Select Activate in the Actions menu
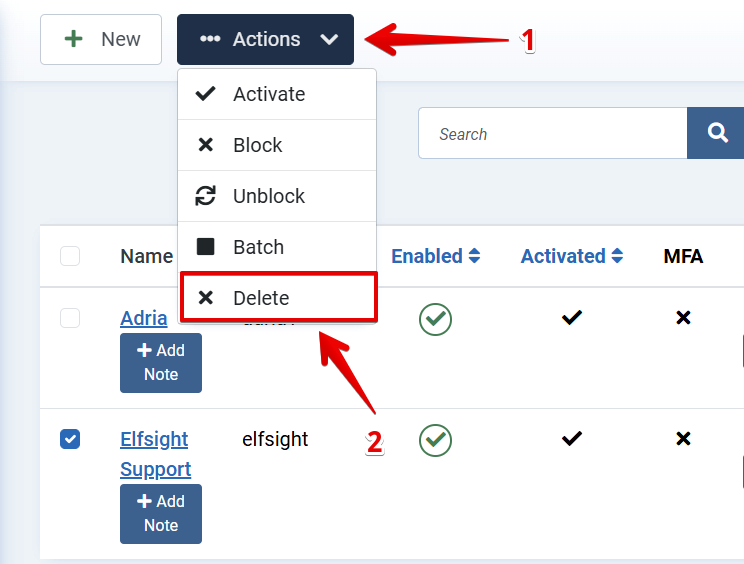This screenshot has width=744, height=564. tap(277, 94)
